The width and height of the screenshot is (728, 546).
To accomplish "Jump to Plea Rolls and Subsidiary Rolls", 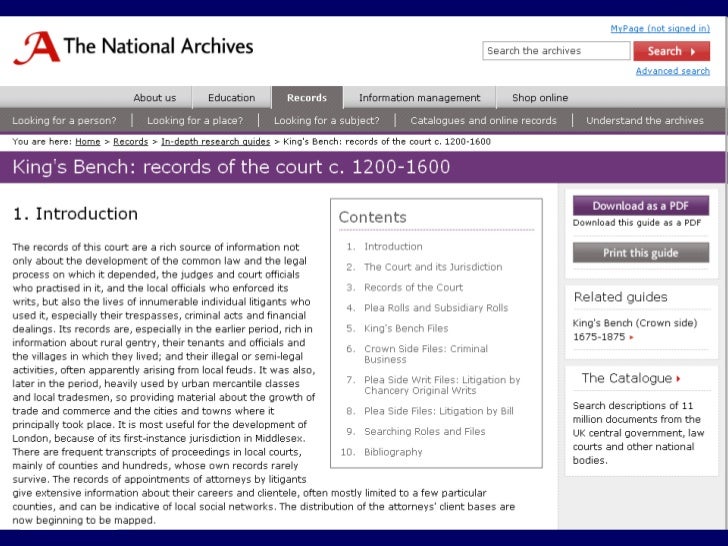I will pyautogui.click(x=436, y=308).
